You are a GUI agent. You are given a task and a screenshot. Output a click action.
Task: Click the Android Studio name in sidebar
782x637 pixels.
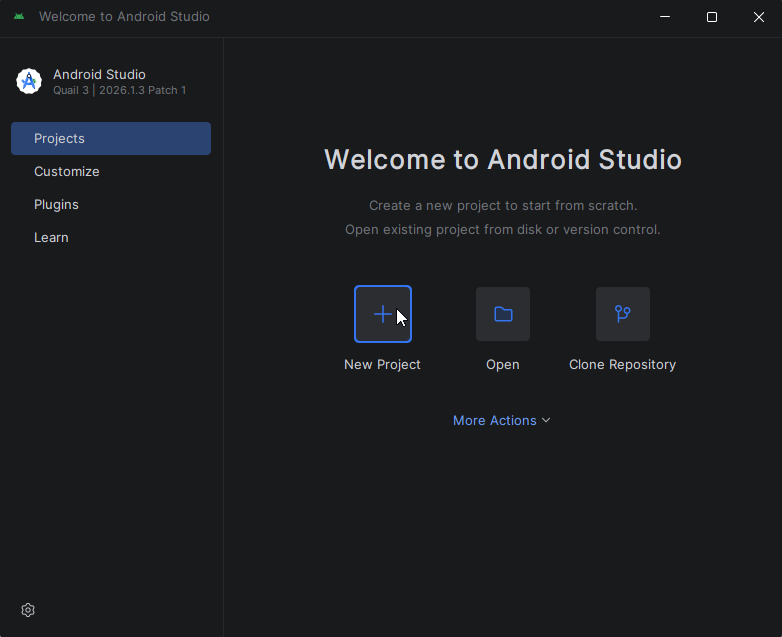click(99, 74)
